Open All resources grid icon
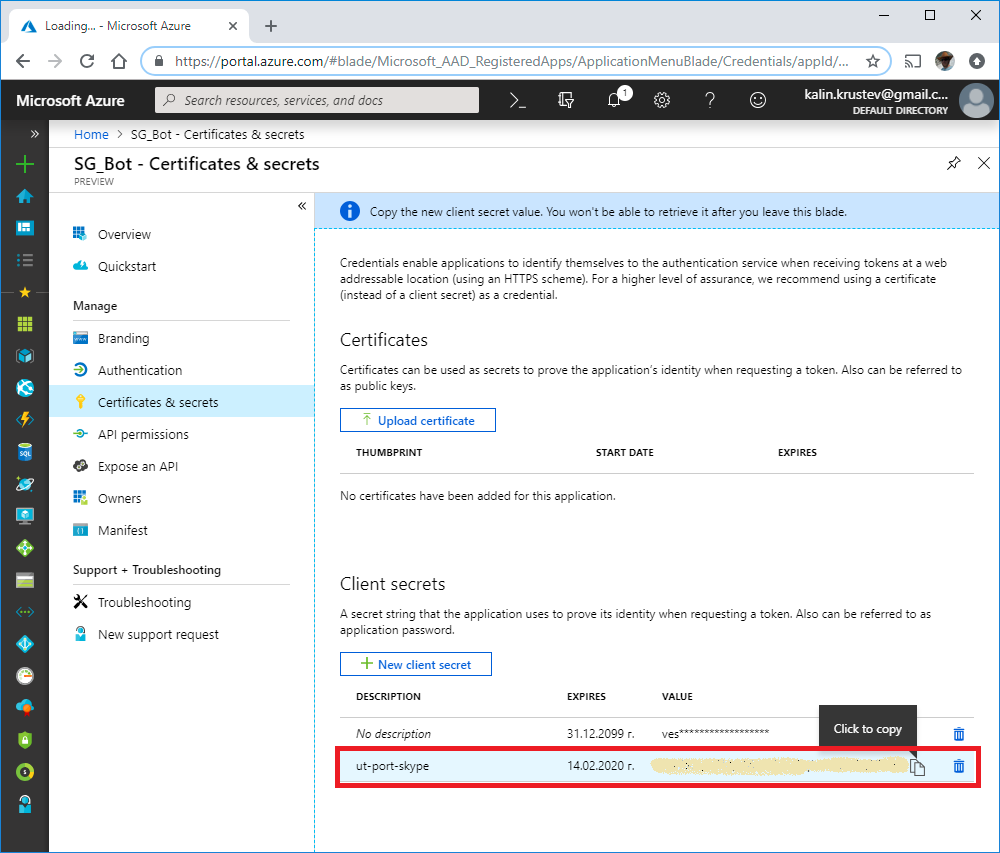 point(25,324)
